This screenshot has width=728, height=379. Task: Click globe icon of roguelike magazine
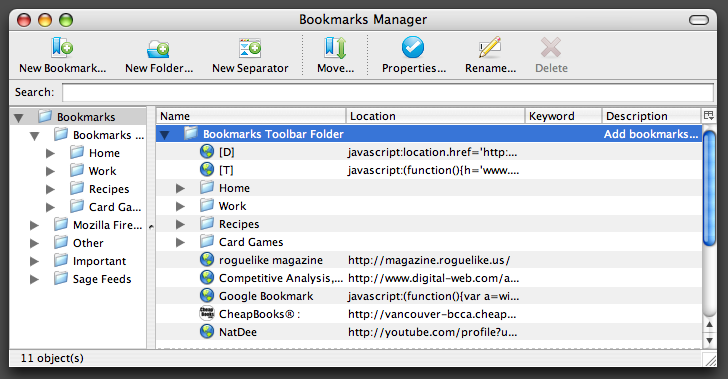tap(207, 259)
